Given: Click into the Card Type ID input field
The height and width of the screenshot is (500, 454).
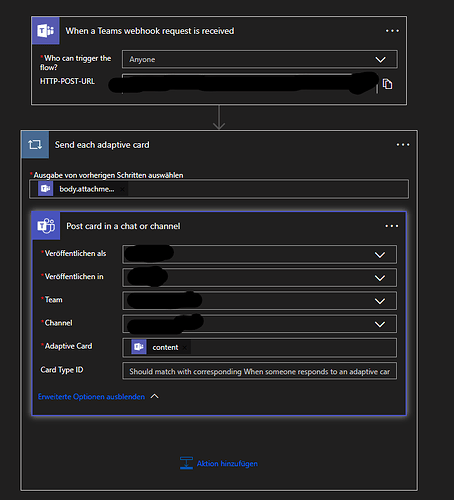Looking at the screenshot, I should click(260, 371).
